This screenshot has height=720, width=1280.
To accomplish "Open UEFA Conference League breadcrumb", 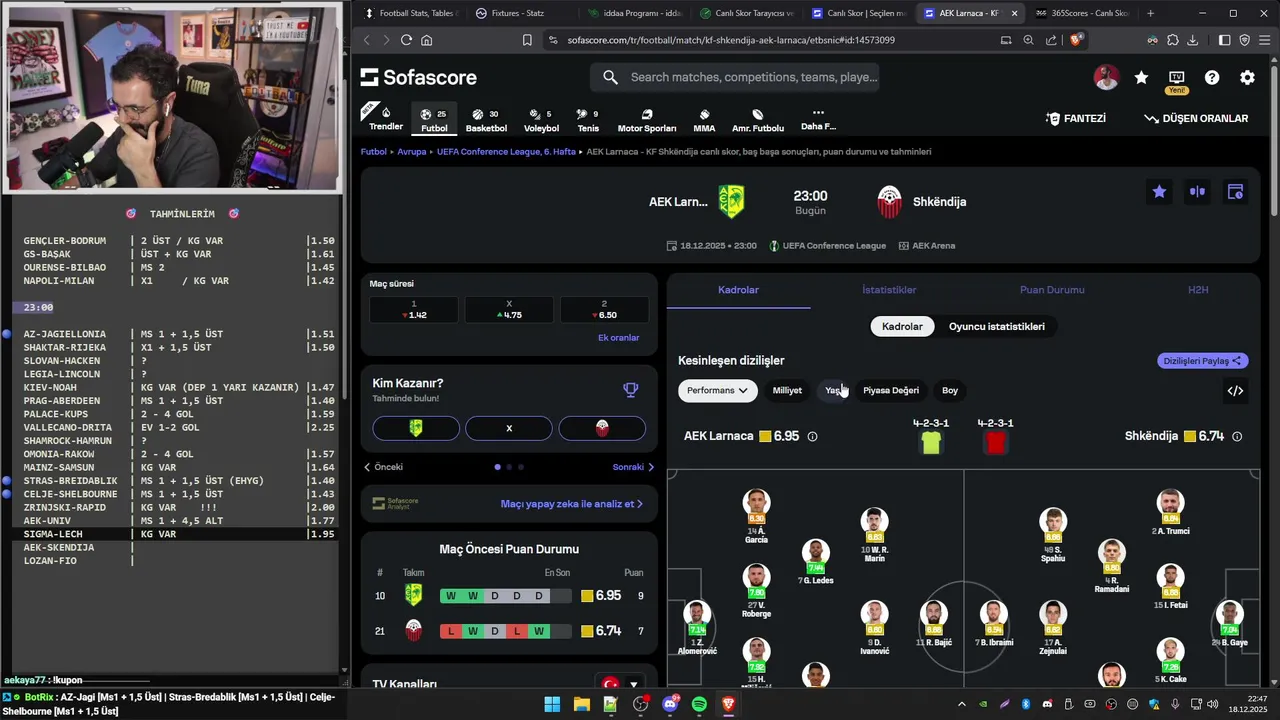I will coord(506,152).
